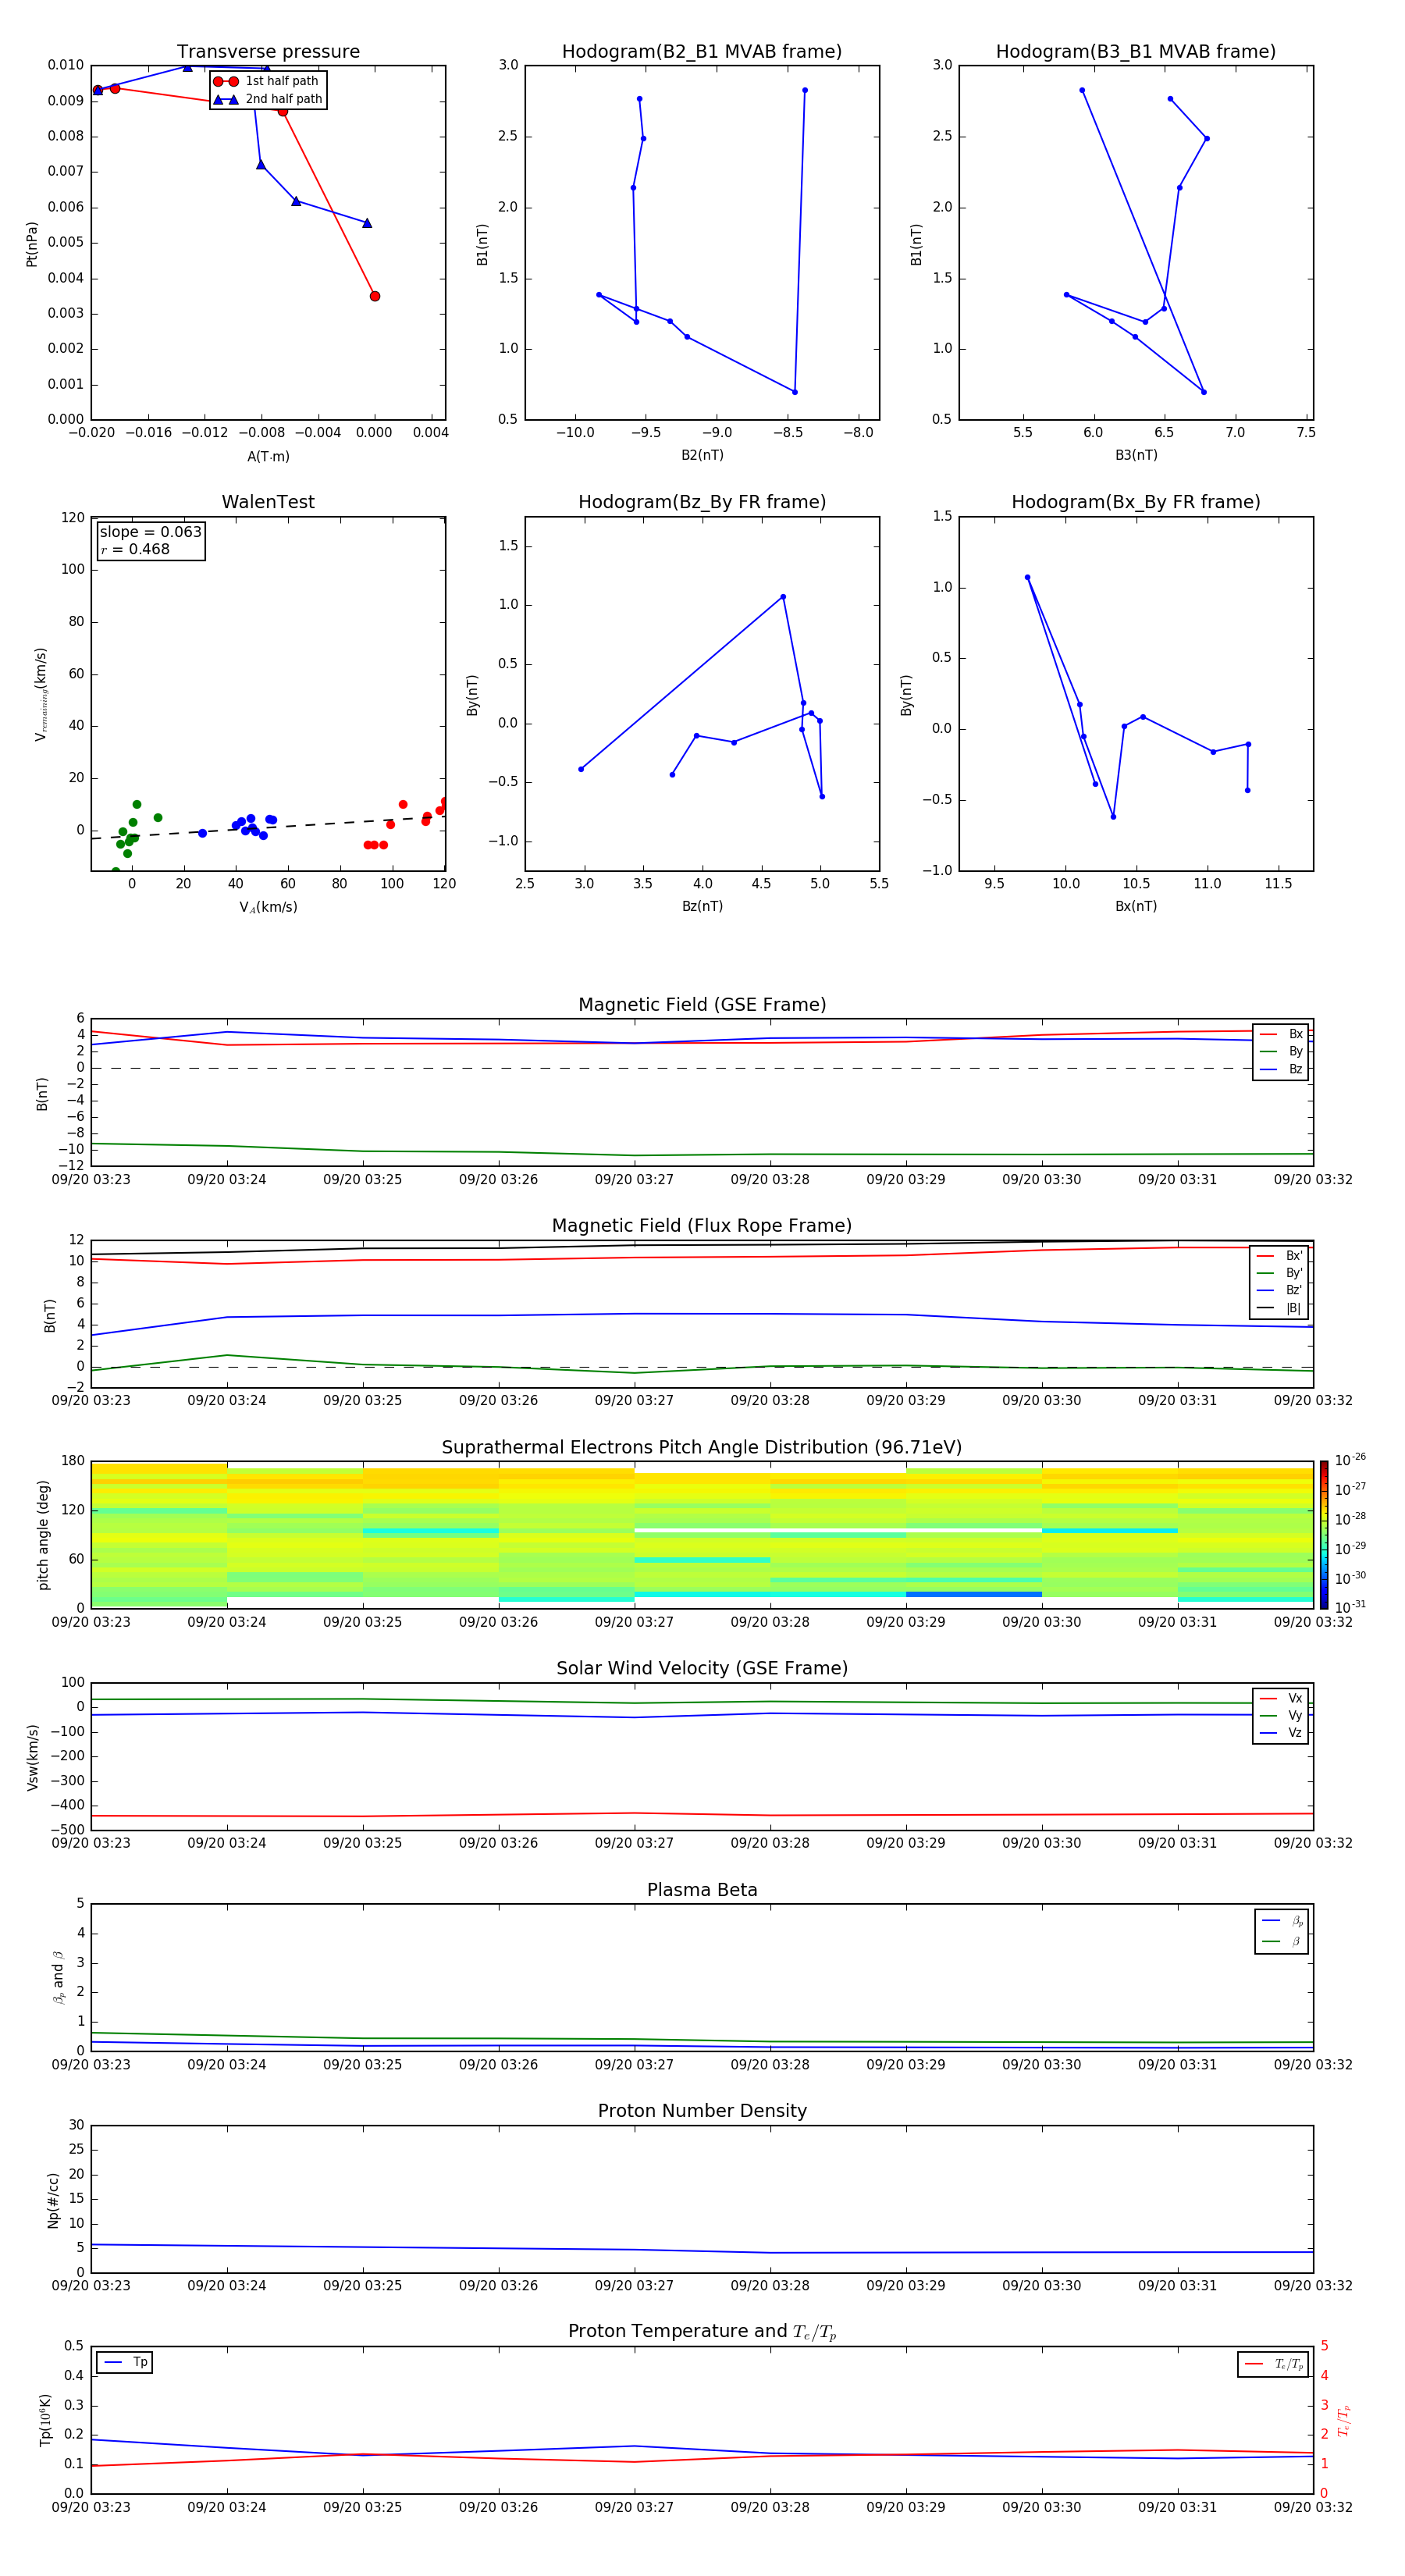Select the "Proton Temperature and Te/Tp" title
This screenshot has height=2576, width=1405.
(702, 2332)
